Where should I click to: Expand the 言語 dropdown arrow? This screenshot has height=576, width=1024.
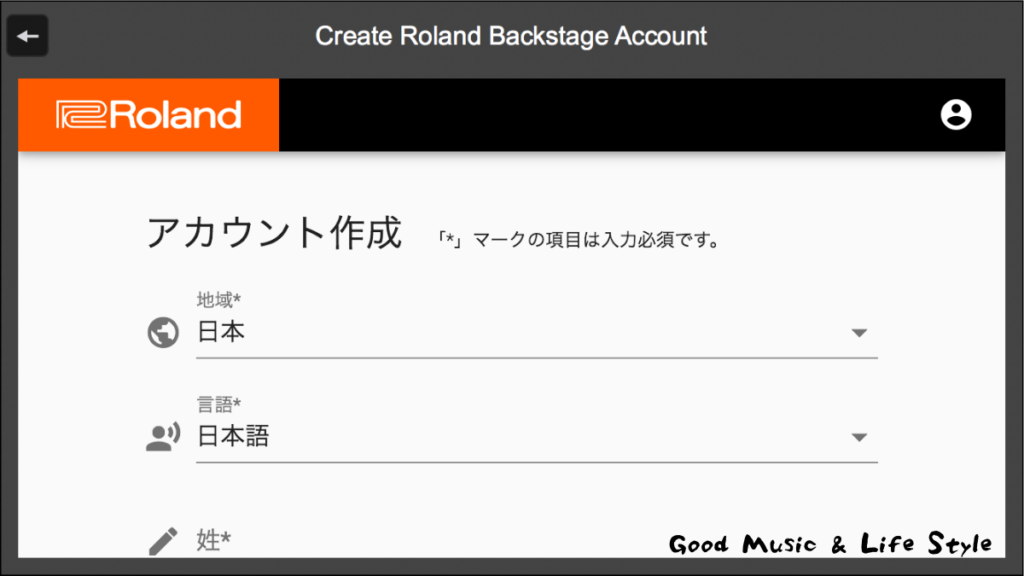point(859,438)
